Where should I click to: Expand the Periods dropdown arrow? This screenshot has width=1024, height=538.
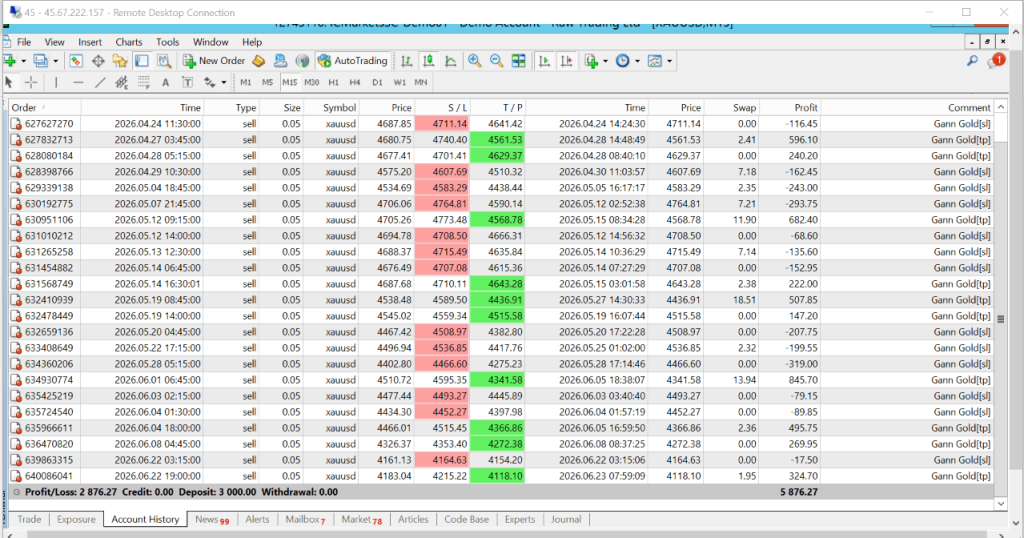click(637, 61)
